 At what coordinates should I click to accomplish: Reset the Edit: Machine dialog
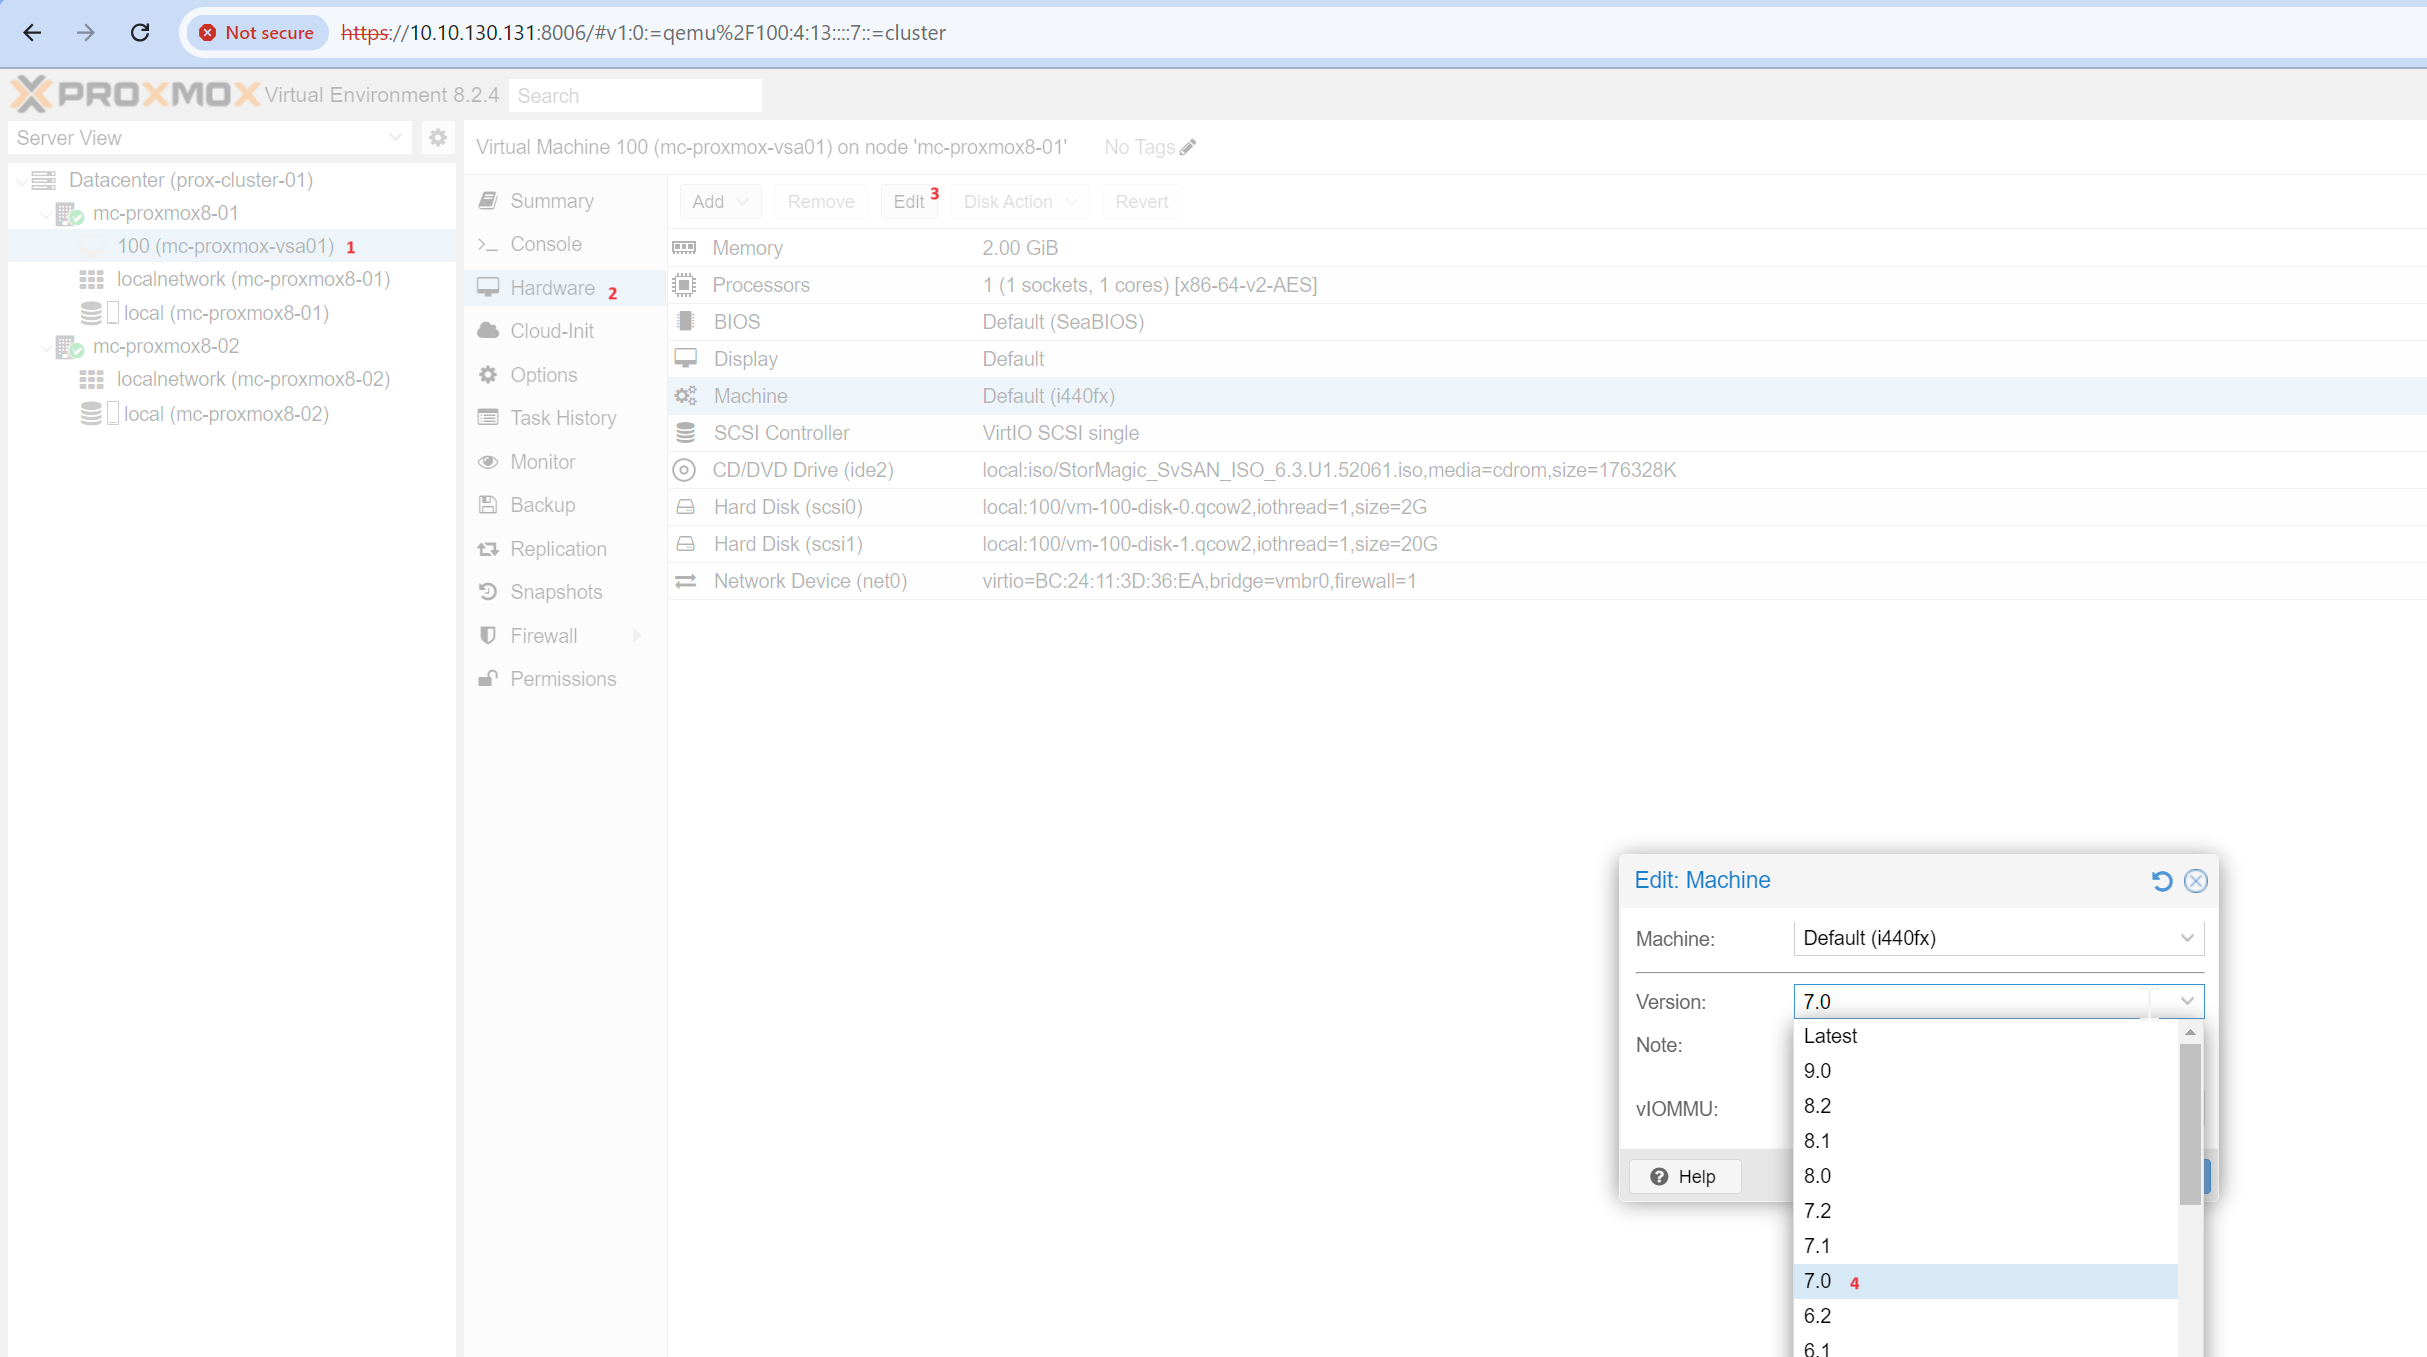2162,881
